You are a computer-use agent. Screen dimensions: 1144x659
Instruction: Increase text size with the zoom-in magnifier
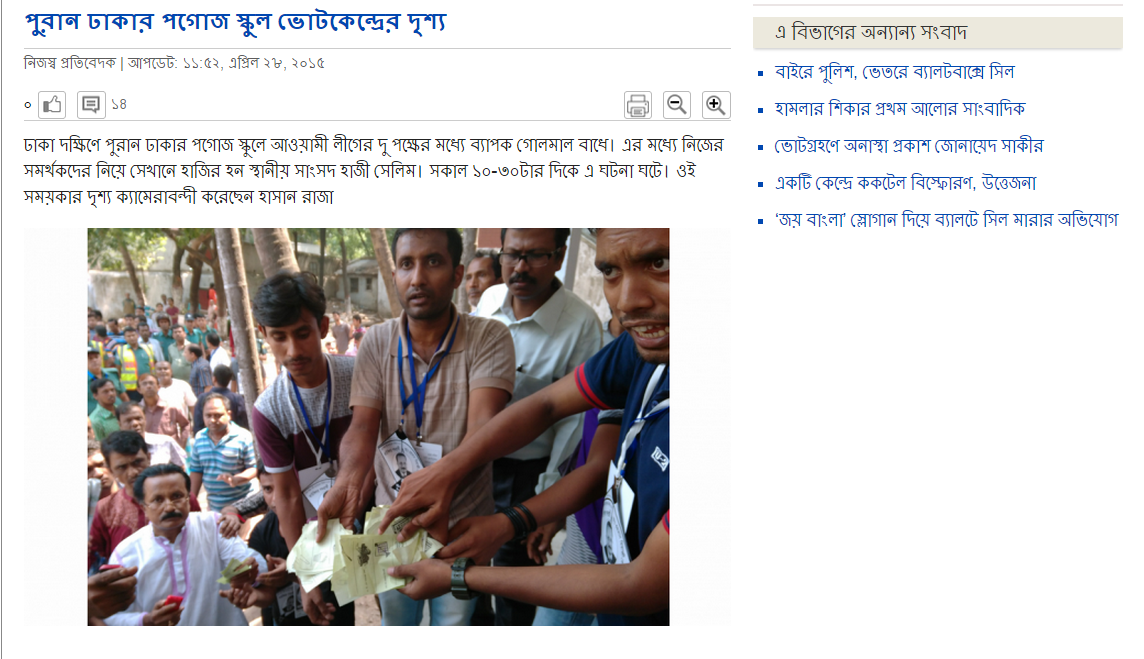716,105
